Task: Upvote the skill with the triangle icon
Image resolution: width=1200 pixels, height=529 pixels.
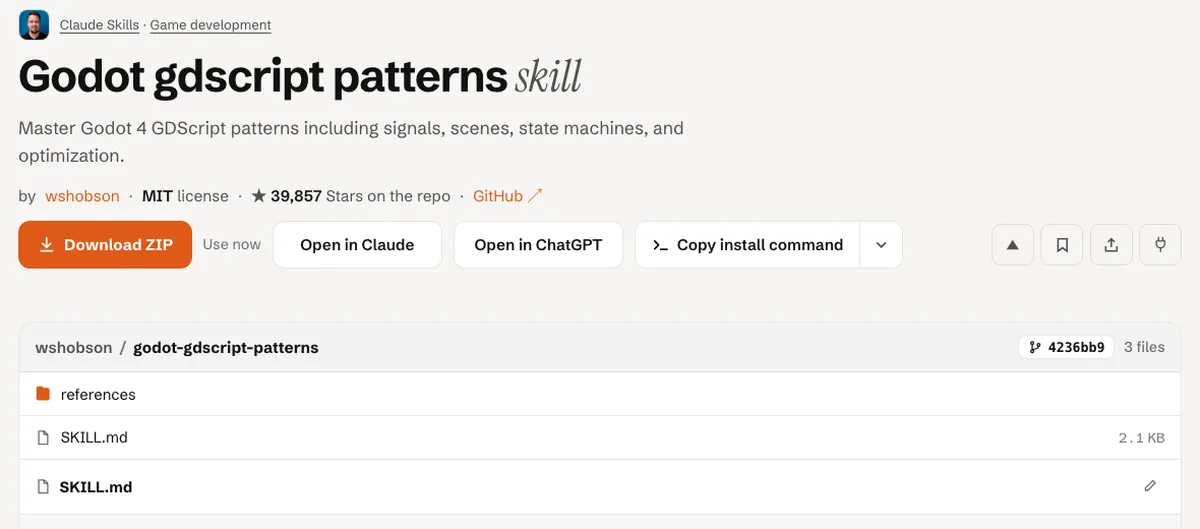Action: point(1012,245)
